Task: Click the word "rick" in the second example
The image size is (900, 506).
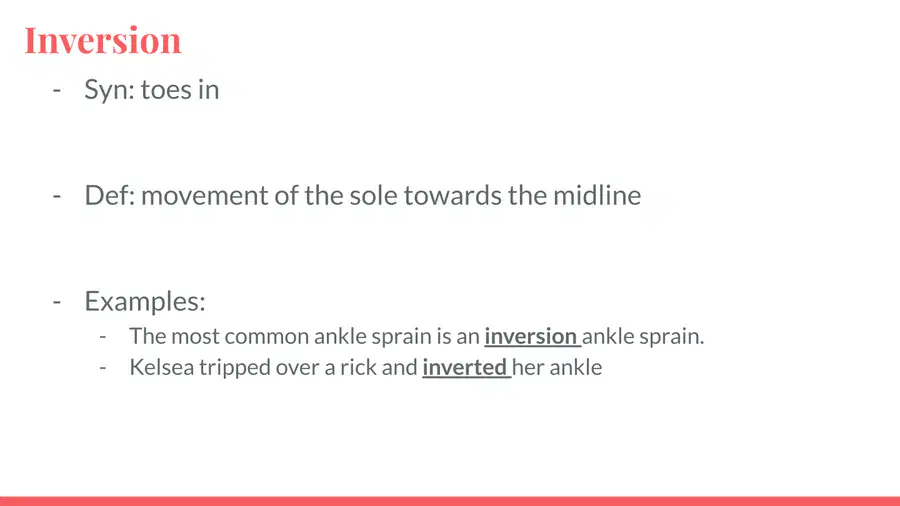Action: (358, 367)
